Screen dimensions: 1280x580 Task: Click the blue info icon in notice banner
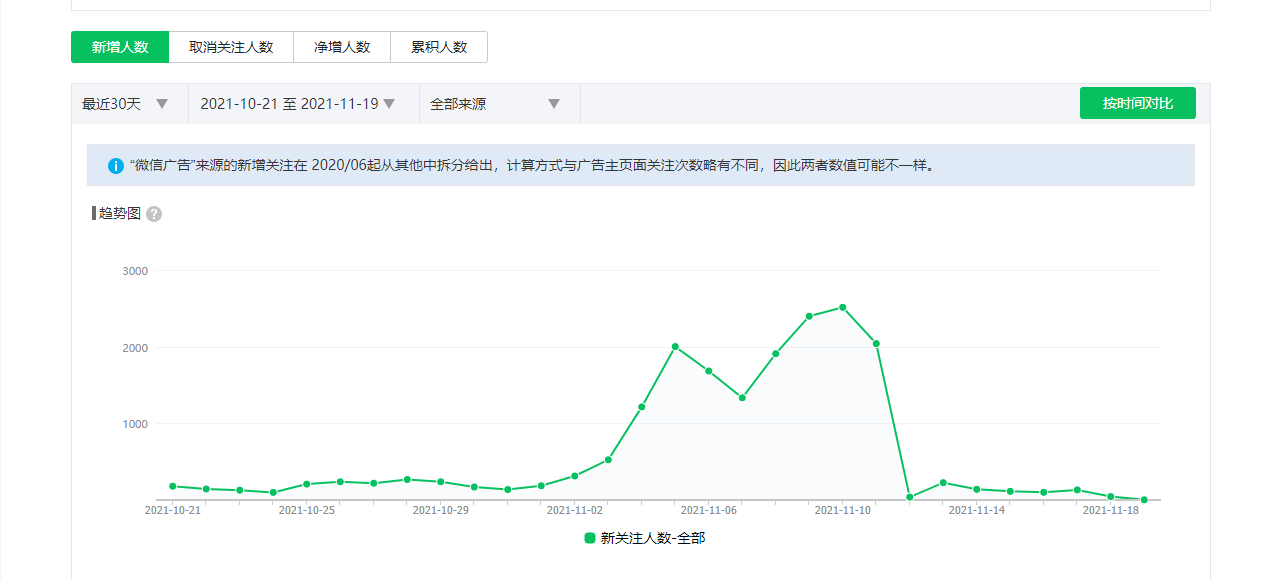click(116, 165)
